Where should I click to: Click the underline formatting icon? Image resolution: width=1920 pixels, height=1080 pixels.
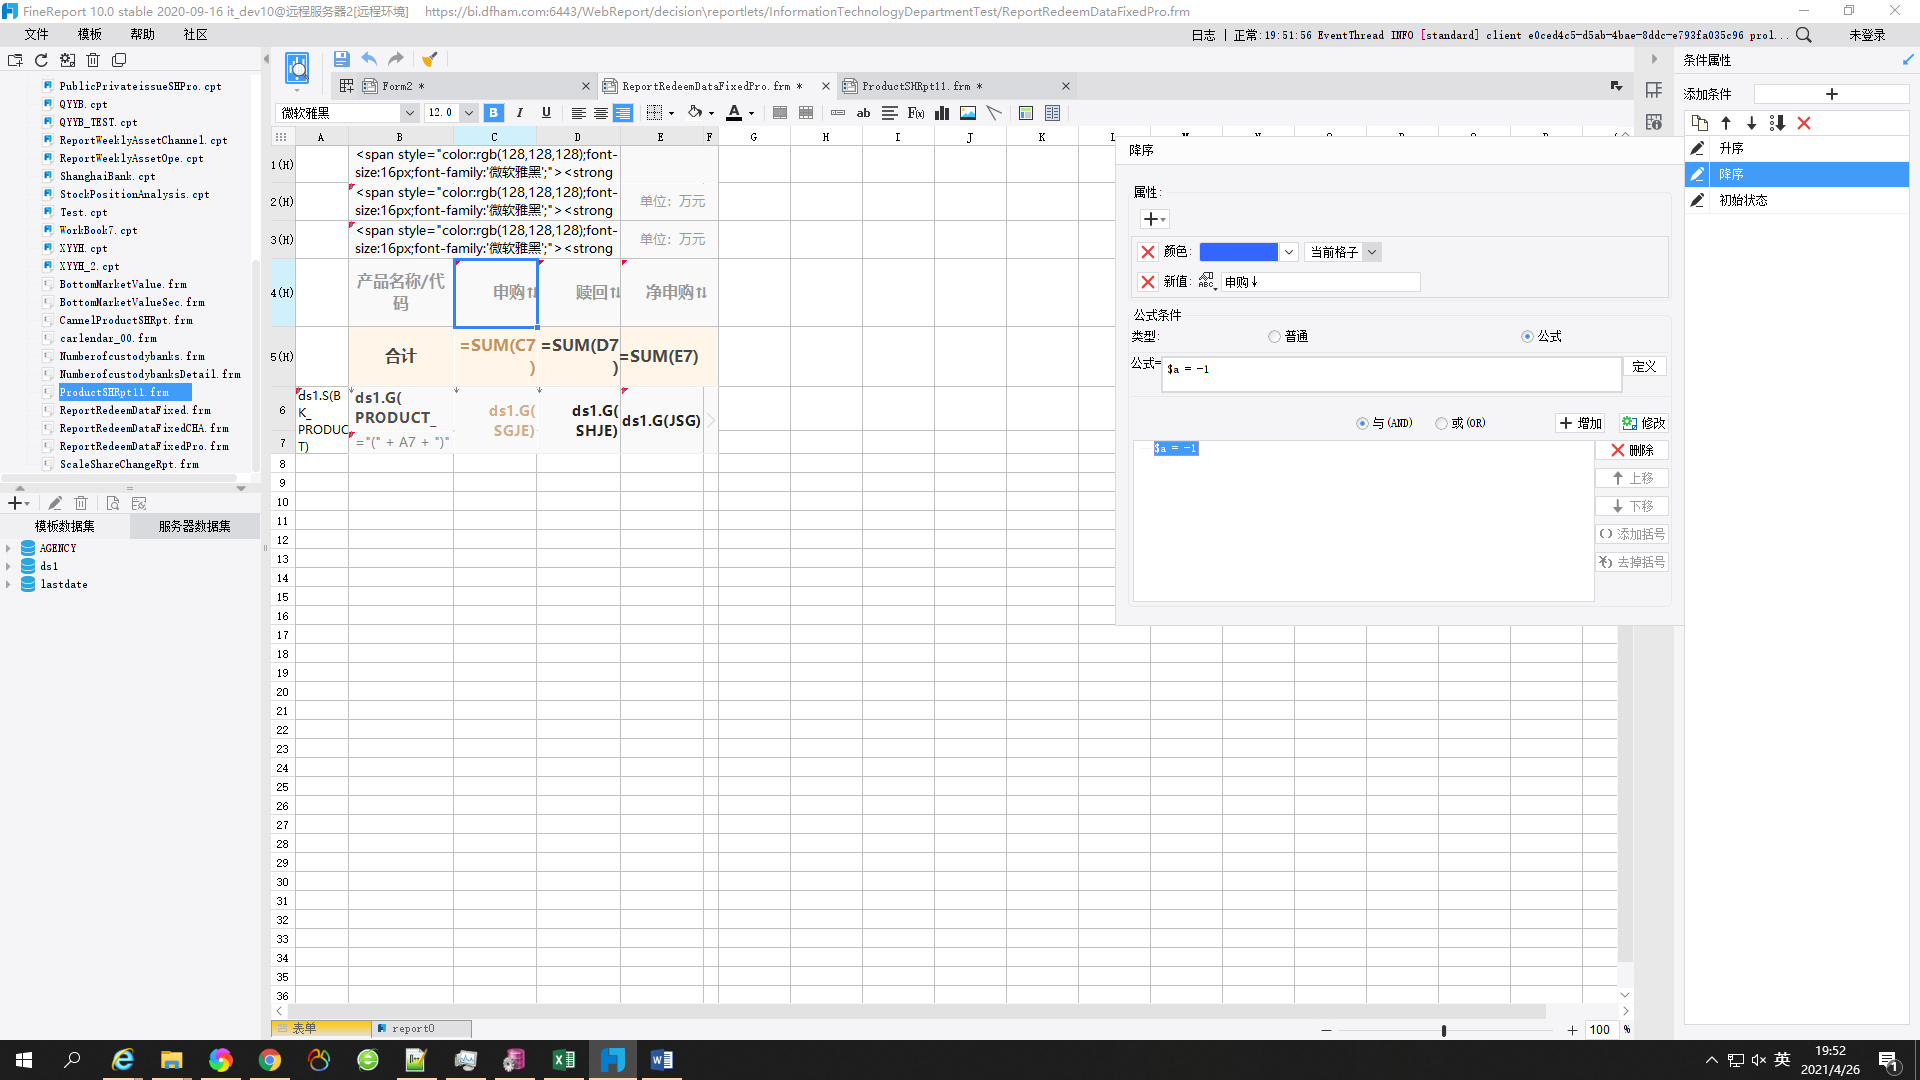[546, 113]
